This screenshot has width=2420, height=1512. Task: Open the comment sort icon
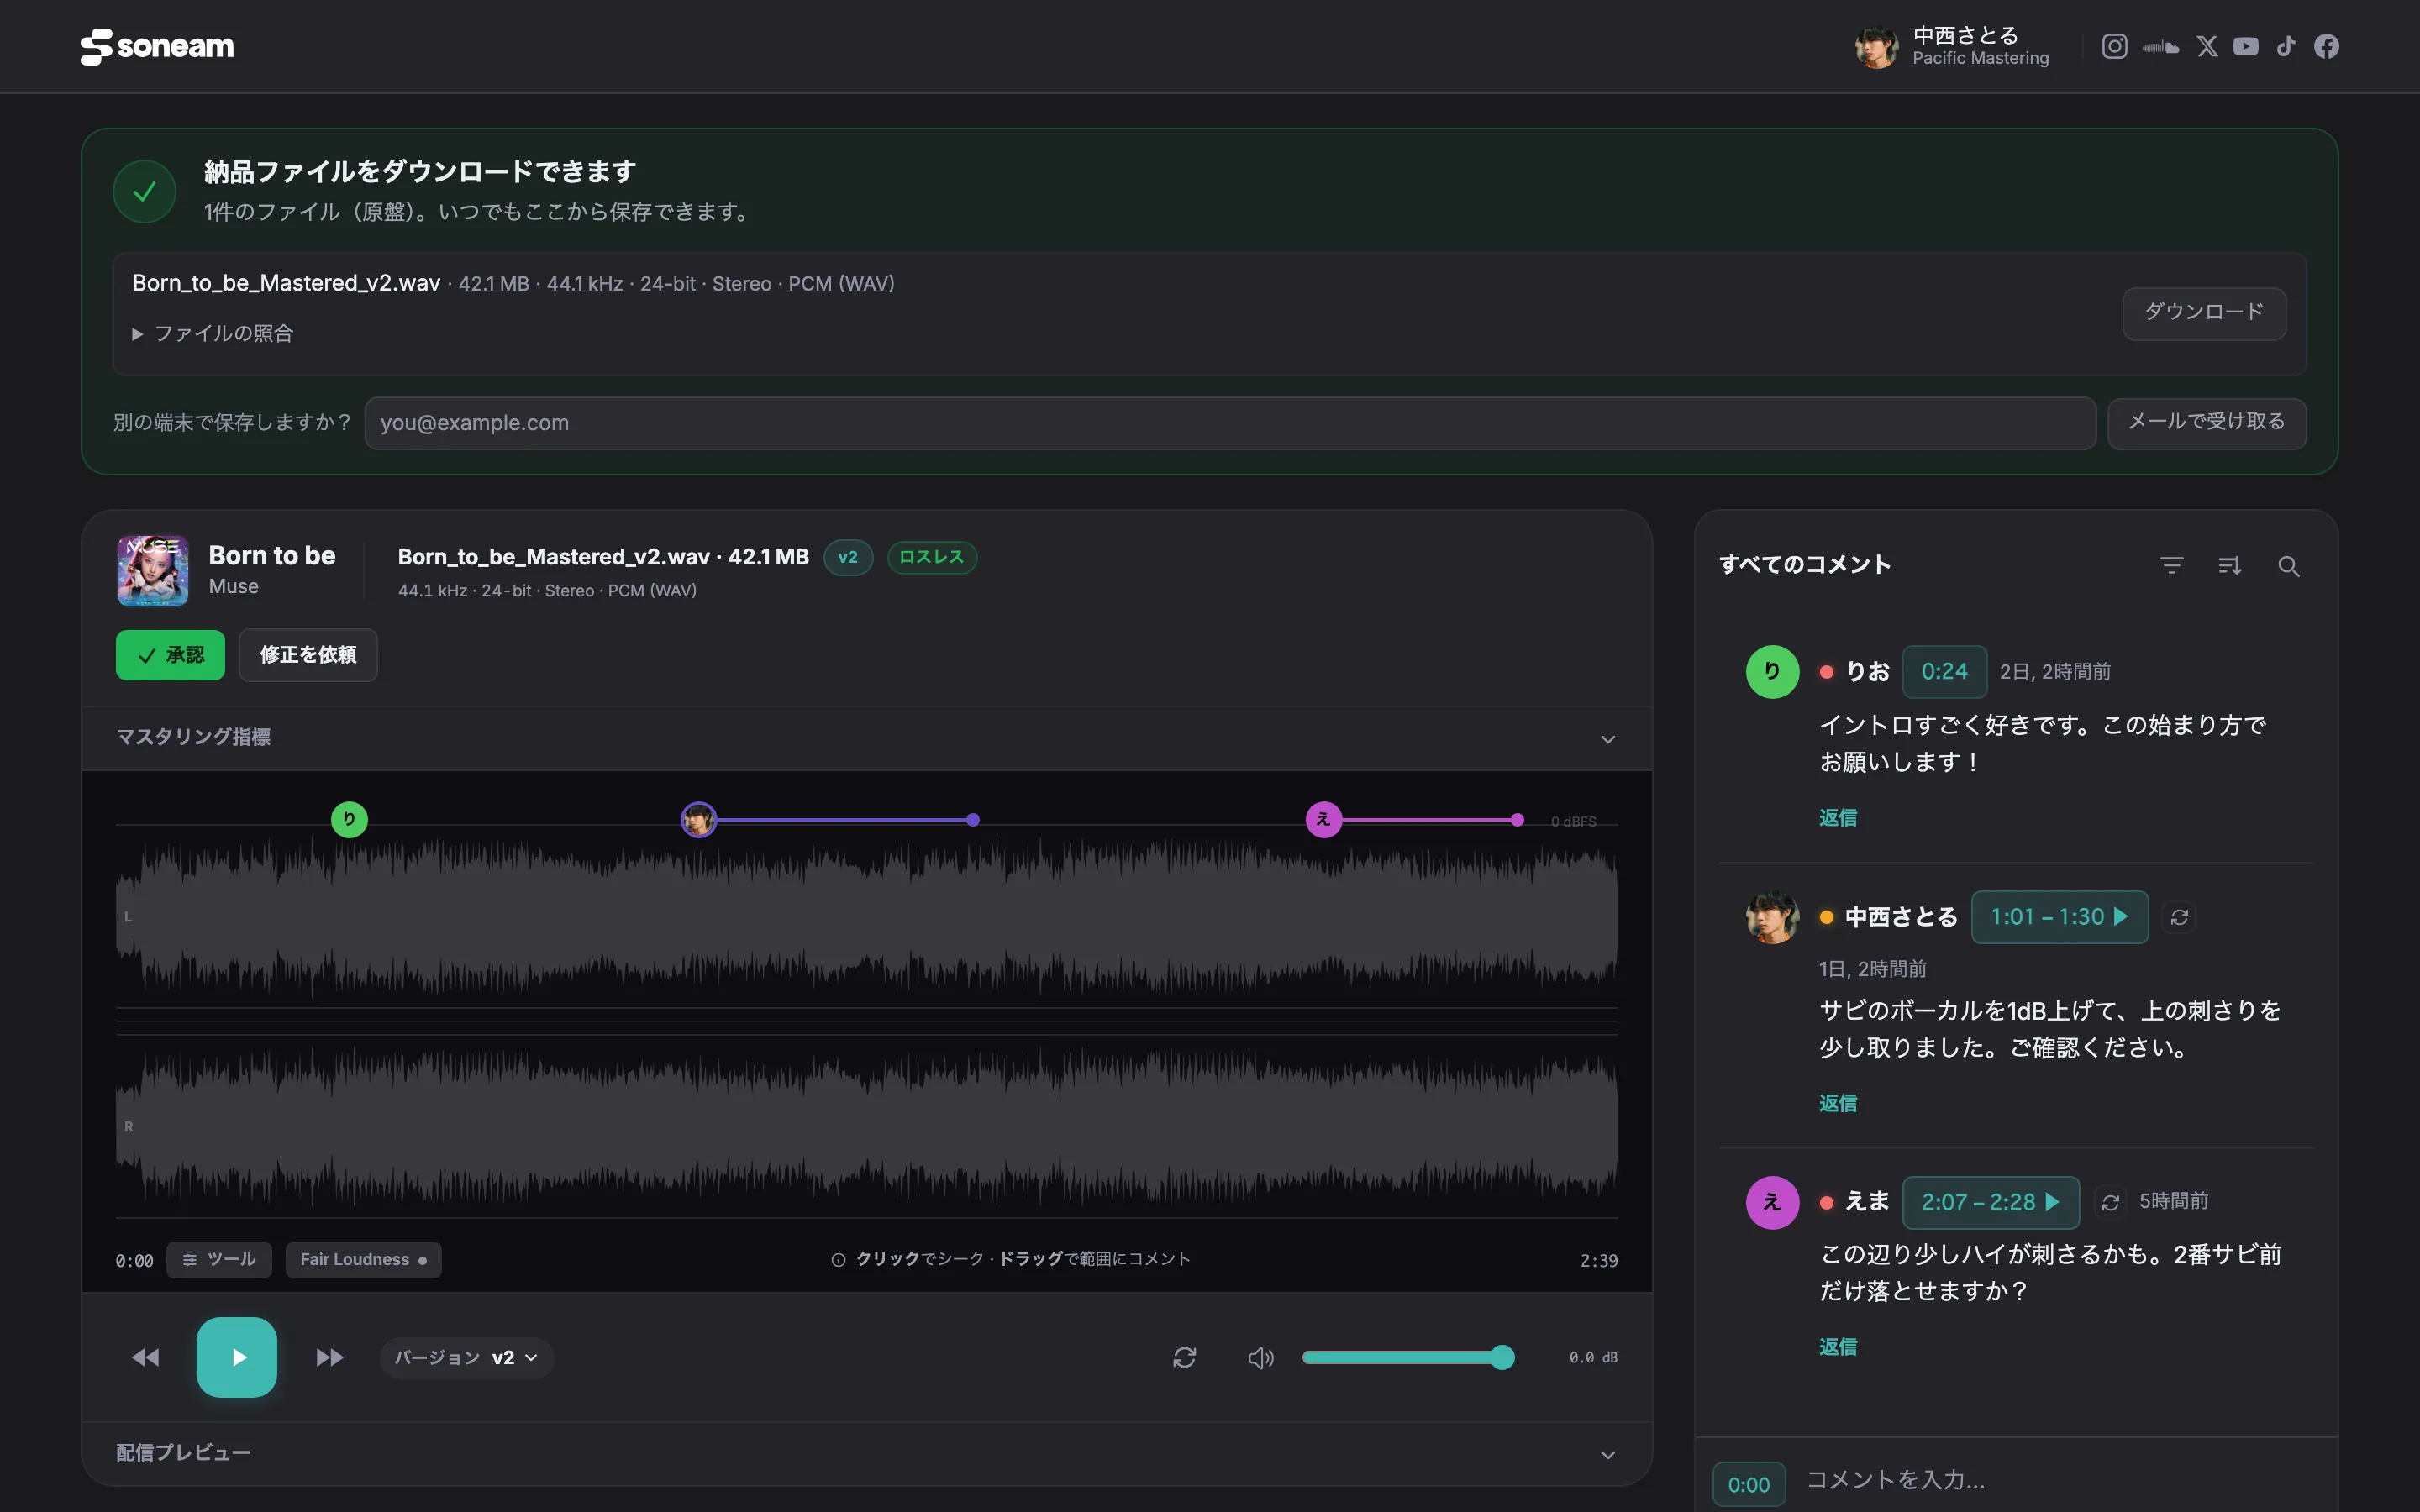coord(2229,566)
